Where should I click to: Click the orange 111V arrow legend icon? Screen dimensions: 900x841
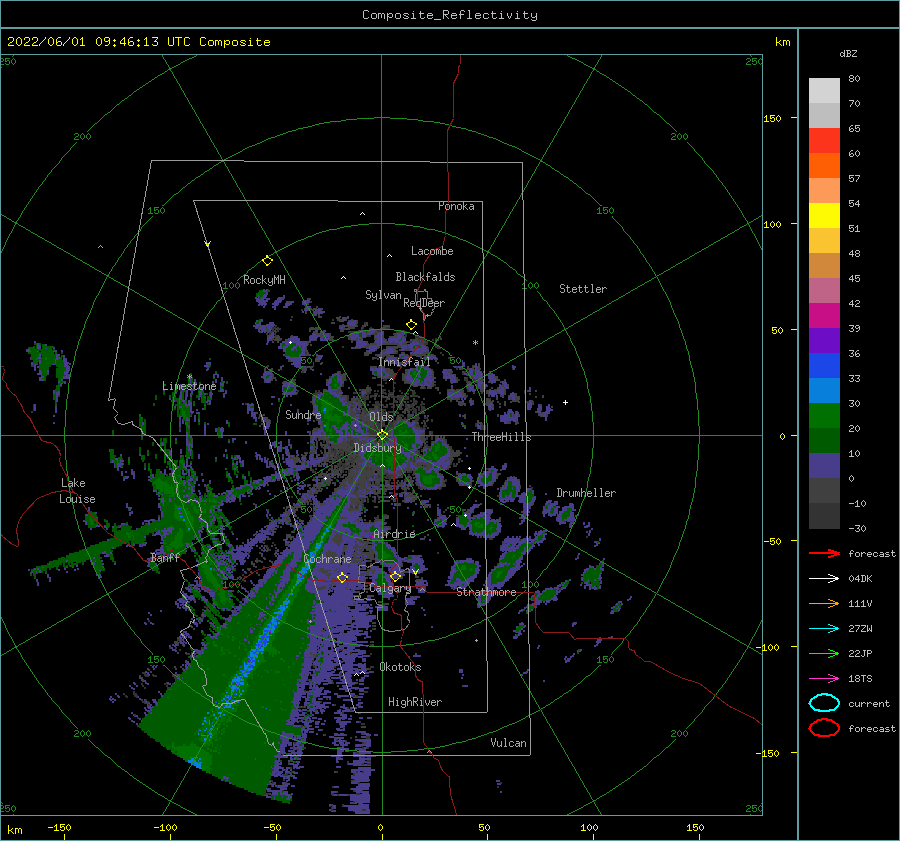824,603
